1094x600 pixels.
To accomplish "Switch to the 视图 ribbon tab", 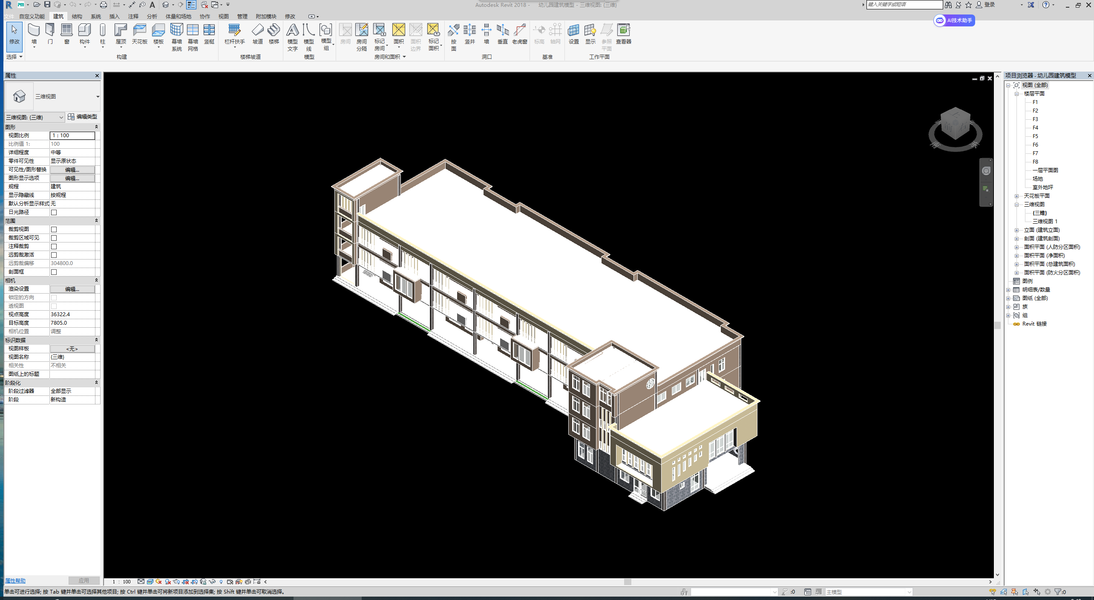I will pyautogui.click(x=223, y=16).
